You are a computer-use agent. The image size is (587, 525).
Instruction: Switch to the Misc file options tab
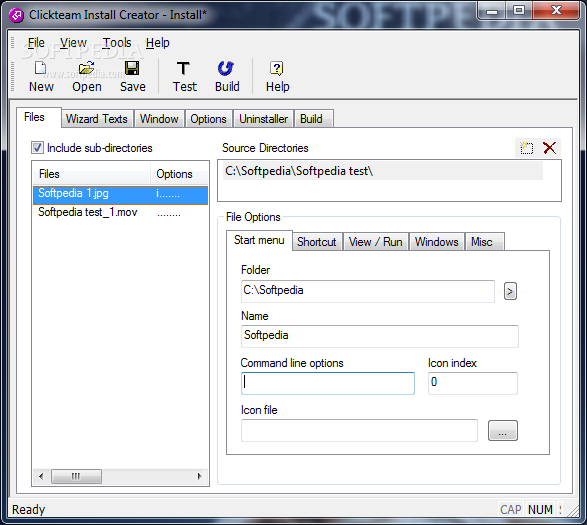pyautogui.click(x=484, y=242)
